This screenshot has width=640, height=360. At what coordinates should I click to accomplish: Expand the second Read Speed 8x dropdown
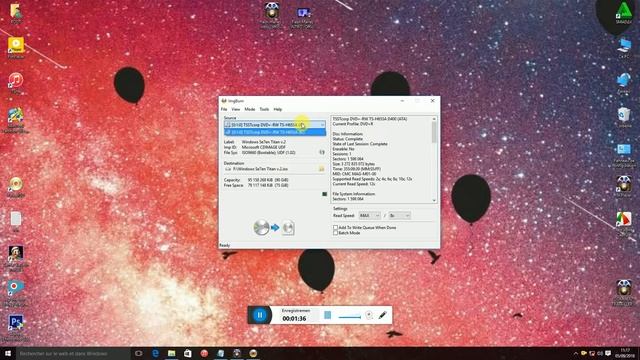coord(399,216)
